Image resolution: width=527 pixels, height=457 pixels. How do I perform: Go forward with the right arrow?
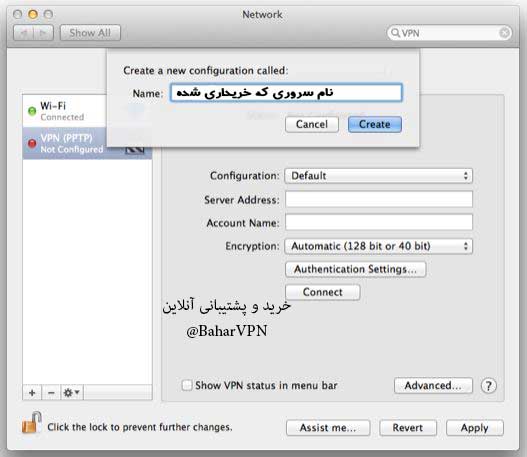tap(43, 33)
